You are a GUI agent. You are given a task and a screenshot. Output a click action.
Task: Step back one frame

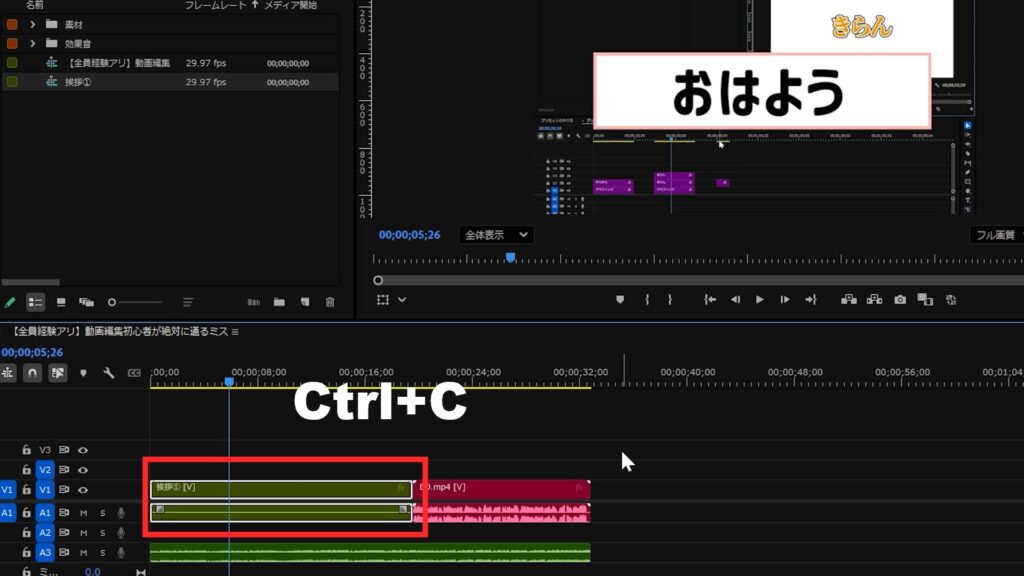click(735, 300)
